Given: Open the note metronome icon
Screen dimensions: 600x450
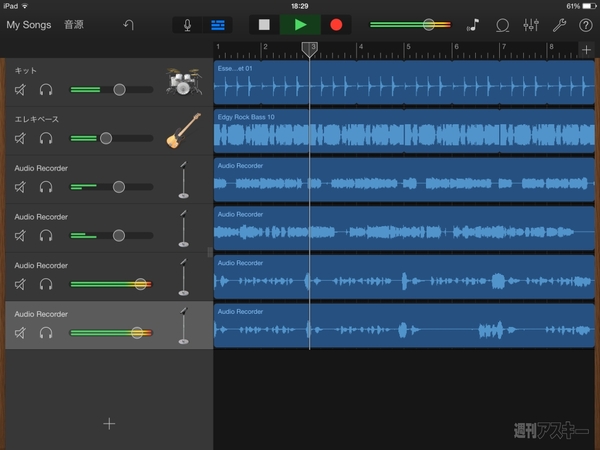Looking at the screenshot, I should (x=473, y=24).
